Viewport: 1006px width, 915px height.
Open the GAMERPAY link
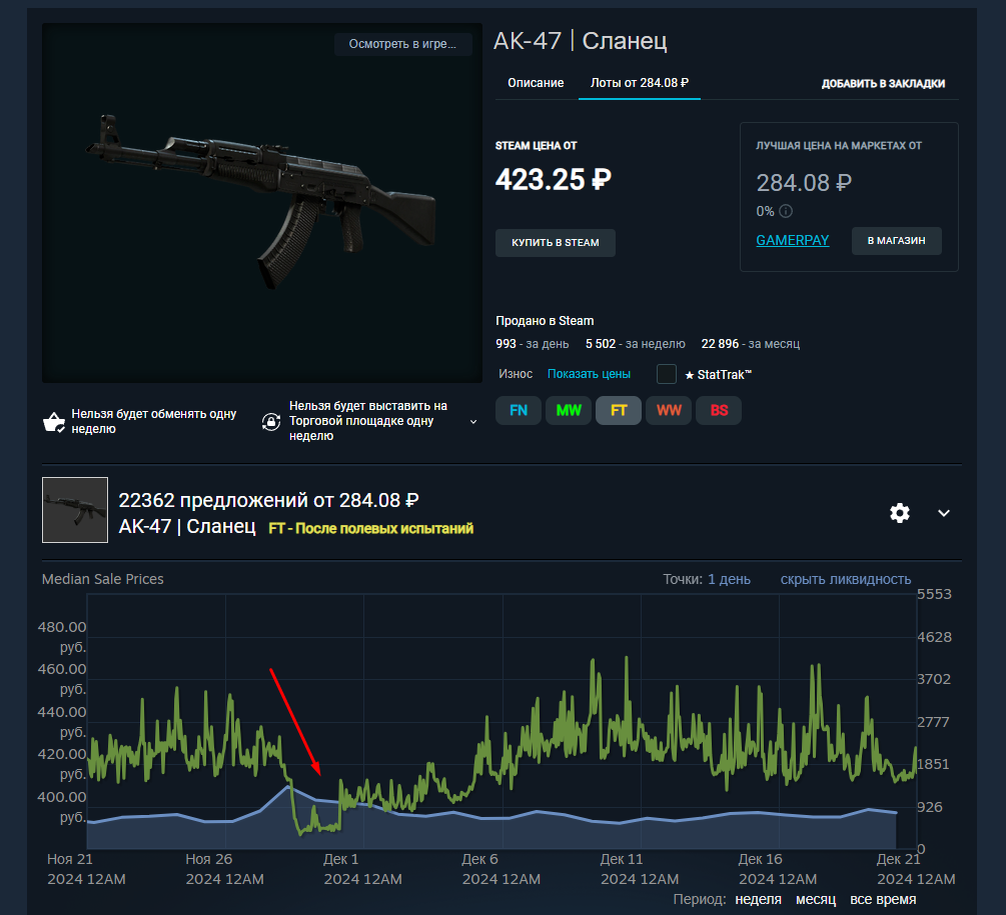pyautogui.click(x=792, y=240)
